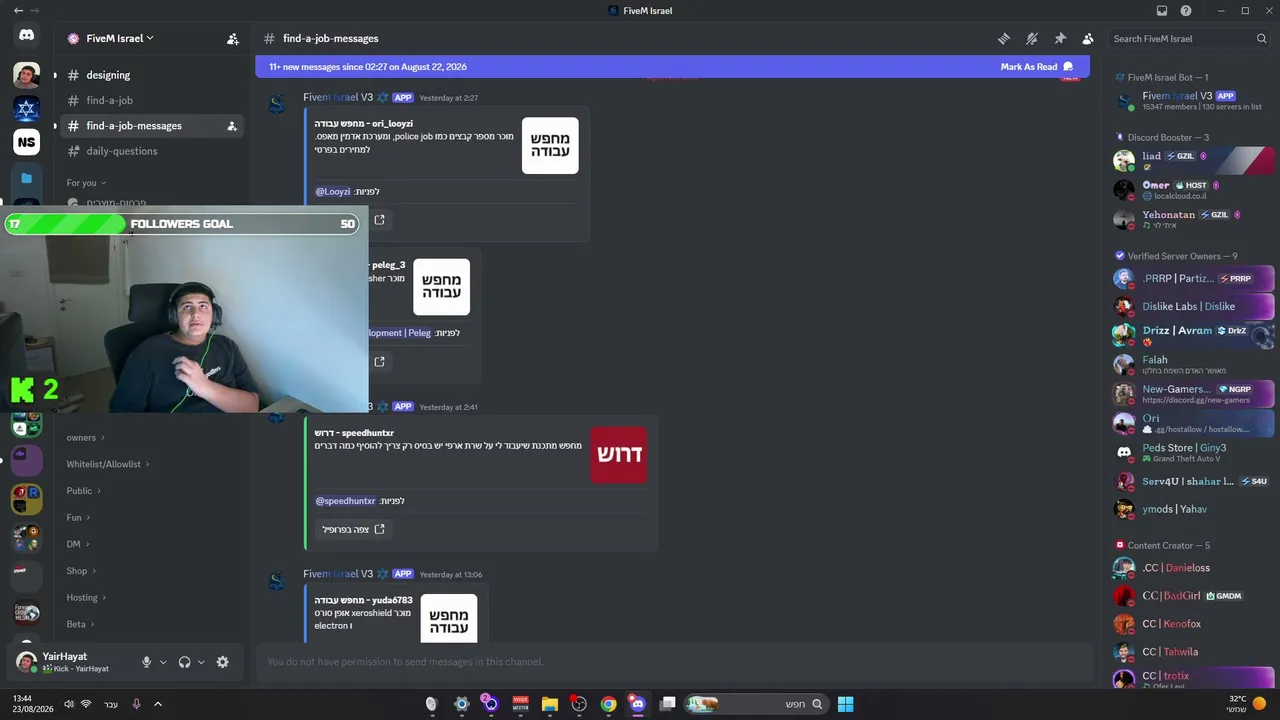Expand the Hosting category
Image resolution: width=1280 pixels, height=720 pixels.
point(87,598)
